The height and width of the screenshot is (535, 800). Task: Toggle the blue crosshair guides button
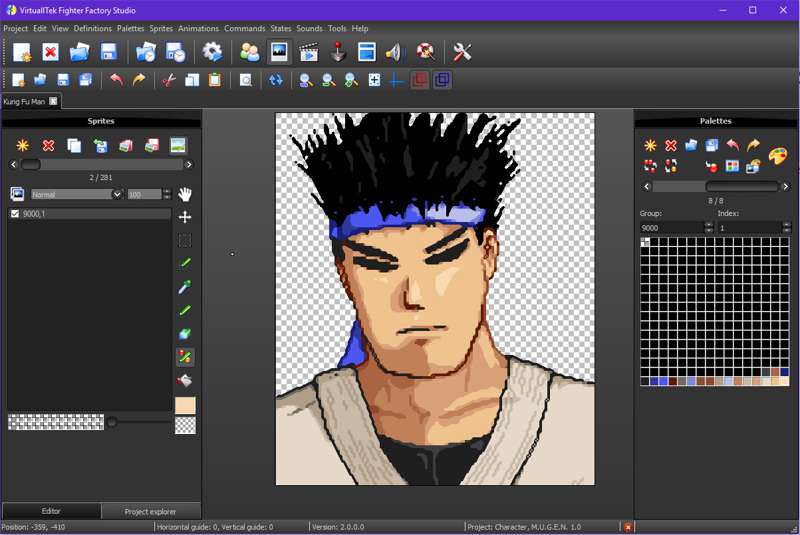coord(397,80)
